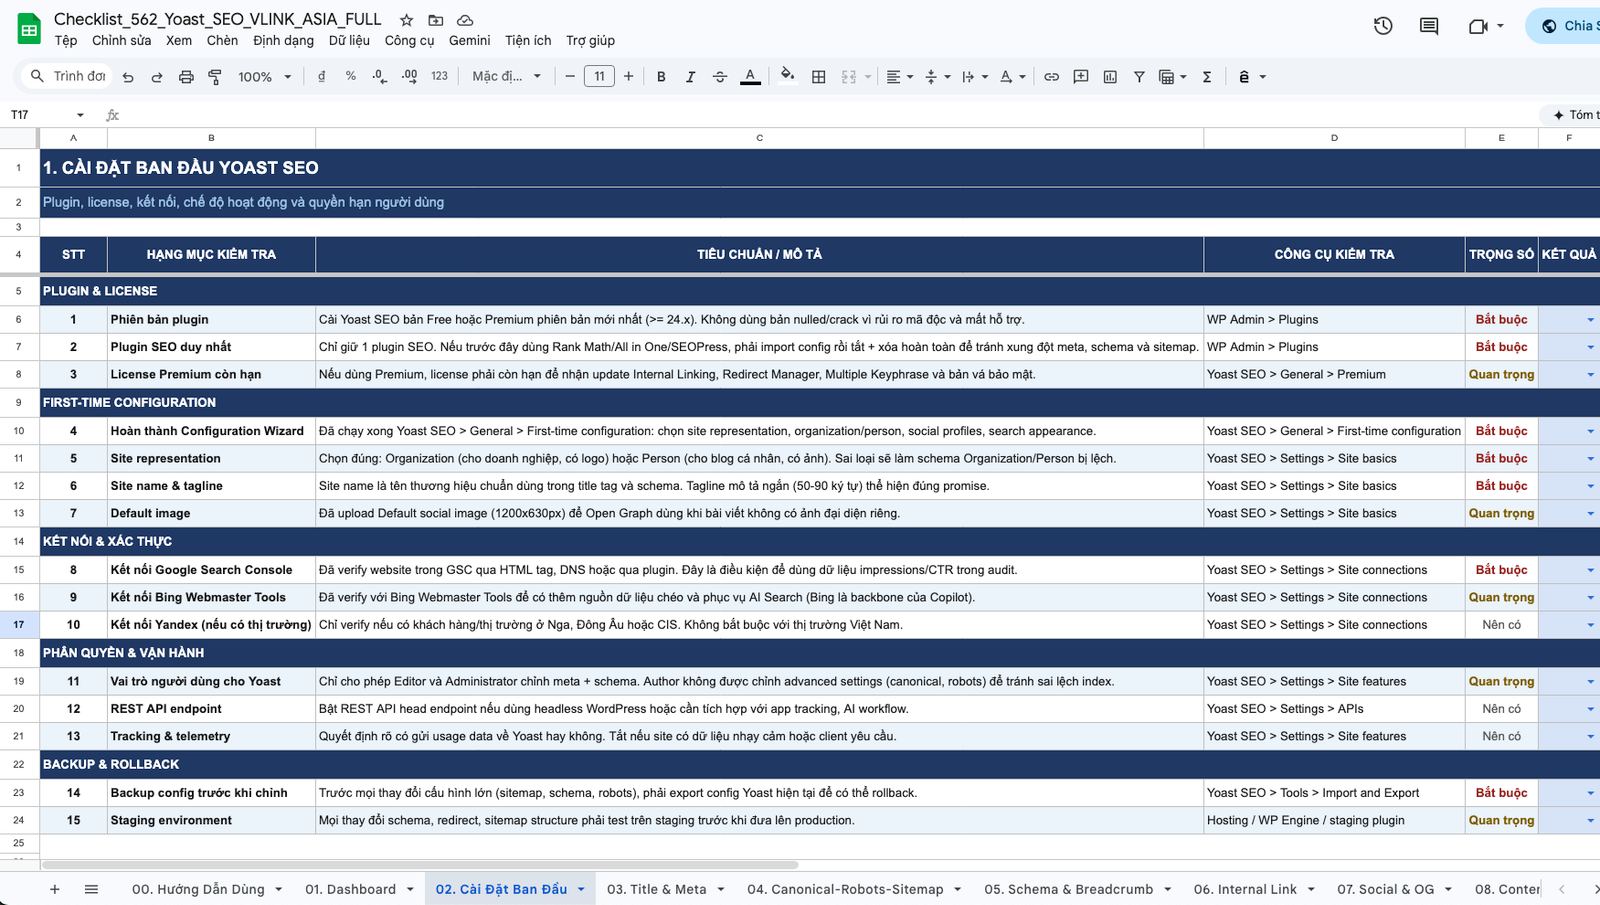This screenshot has height=905, width=1600.
Task: Toggle italic formatting
Action: (x=690, y=76)
